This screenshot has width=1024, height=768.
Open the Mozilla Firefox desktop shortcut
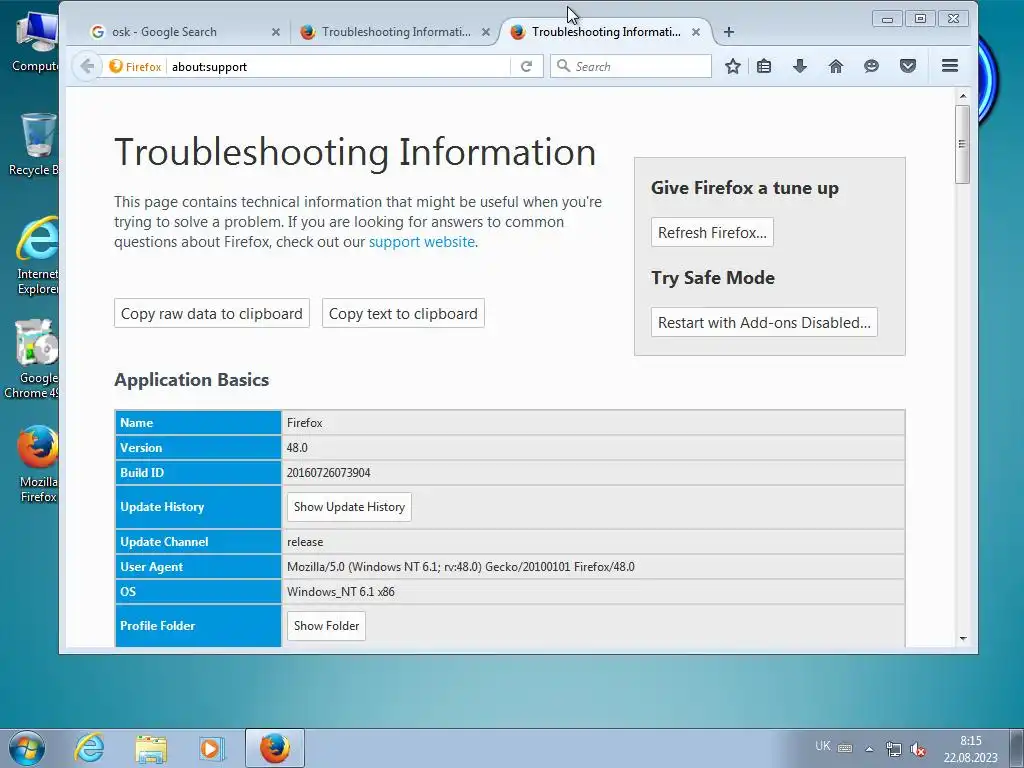pyautogui.click(x=38, y=464)
